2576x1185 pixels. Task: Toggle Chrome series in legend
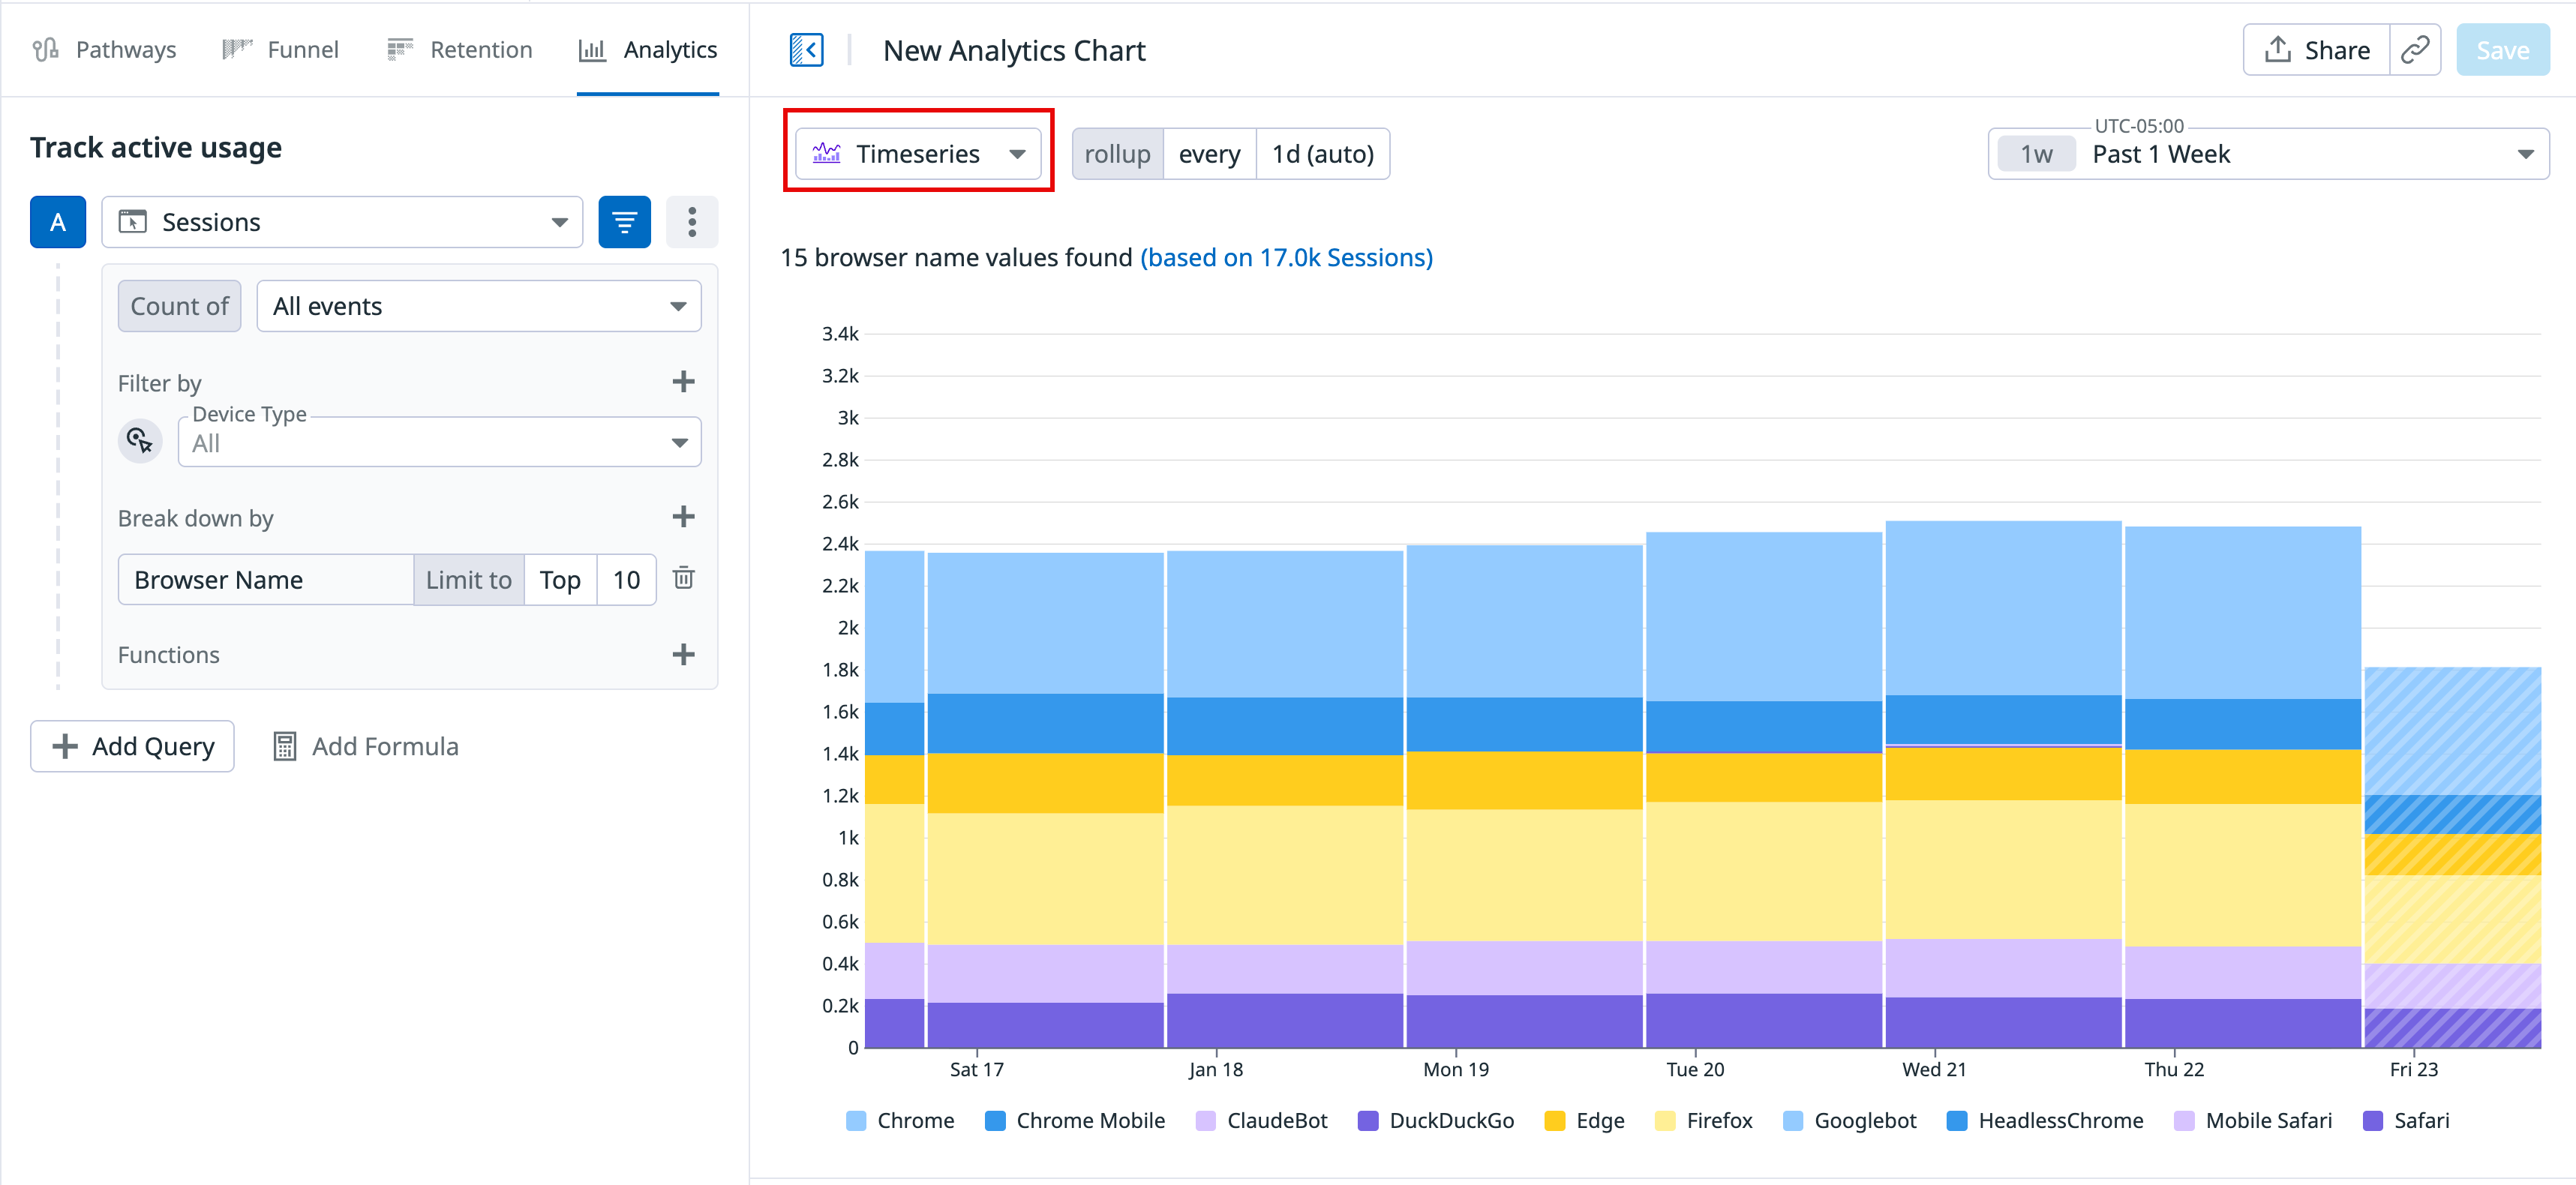pyautogui.click(x=914, y=1120)
